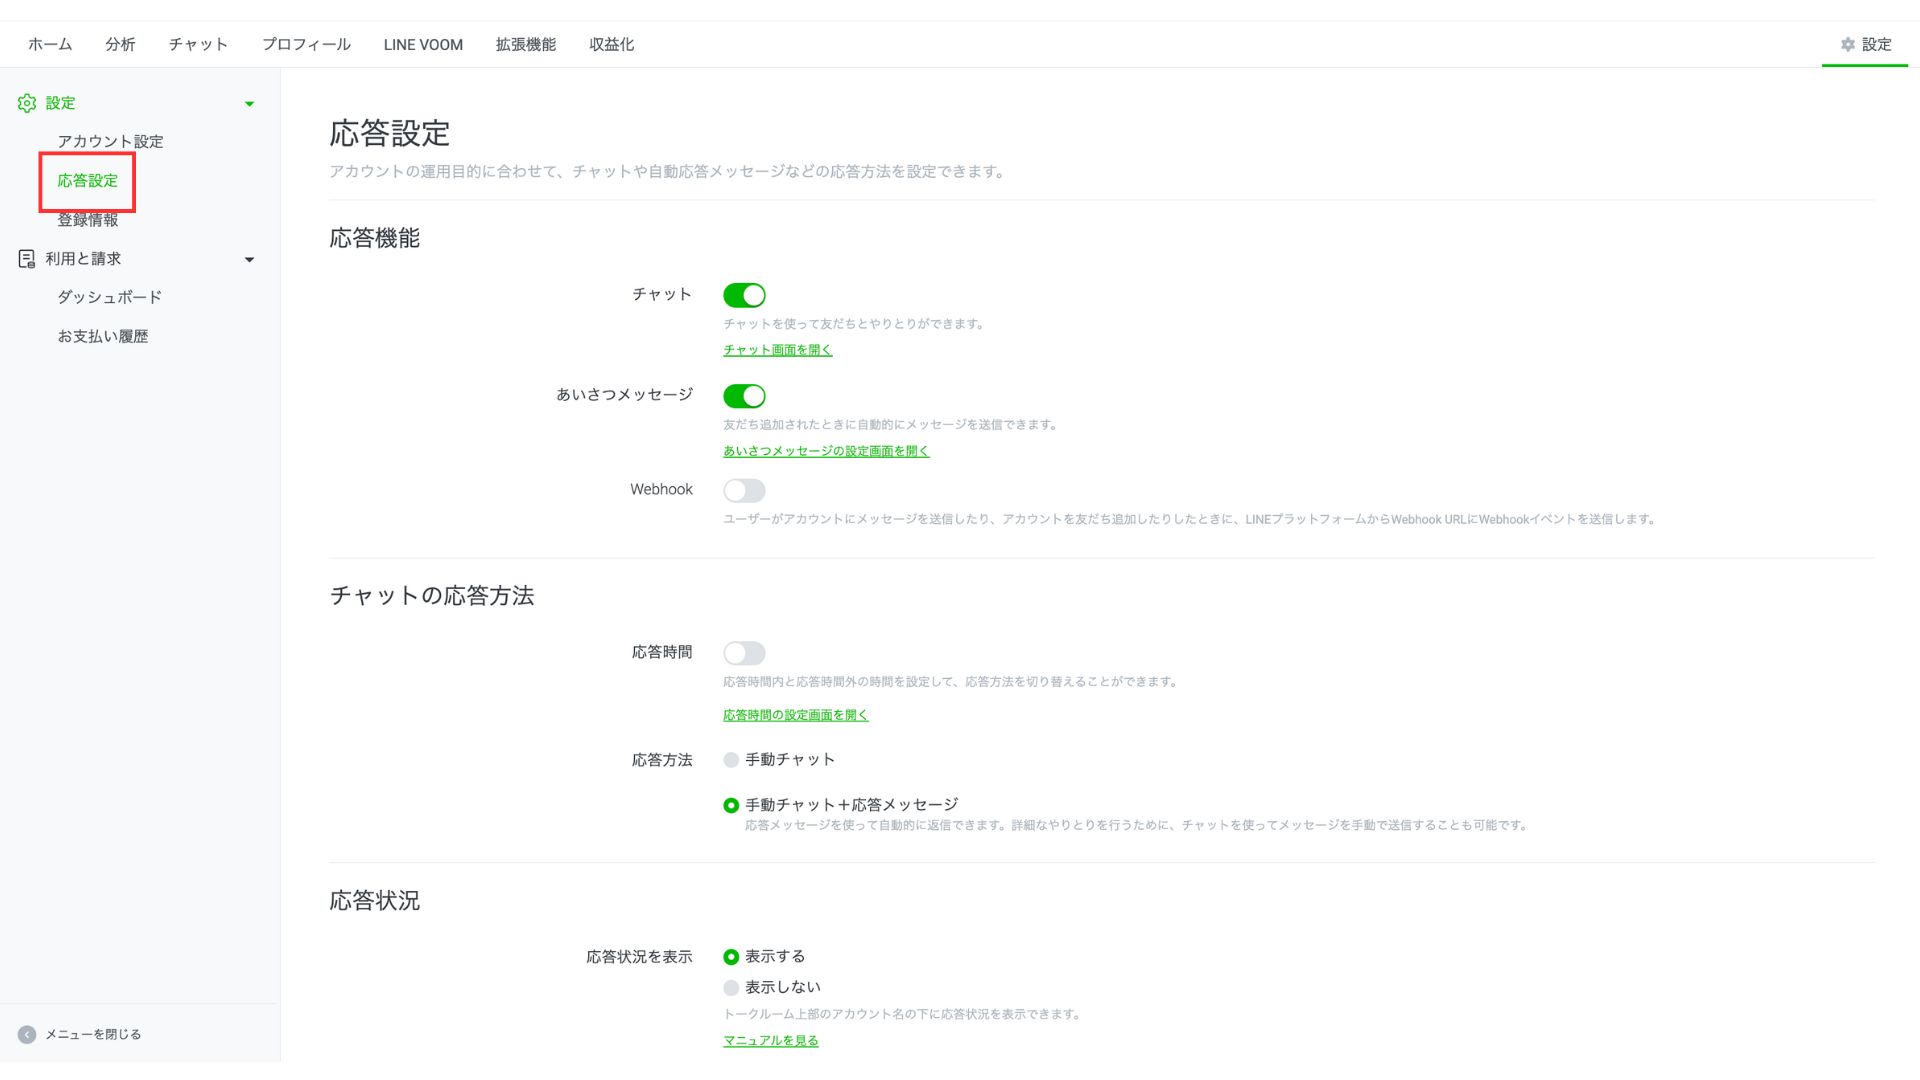Go to the プロフィール tab
Viewport: 1920px width, 1080px height.
coord(306,45)
